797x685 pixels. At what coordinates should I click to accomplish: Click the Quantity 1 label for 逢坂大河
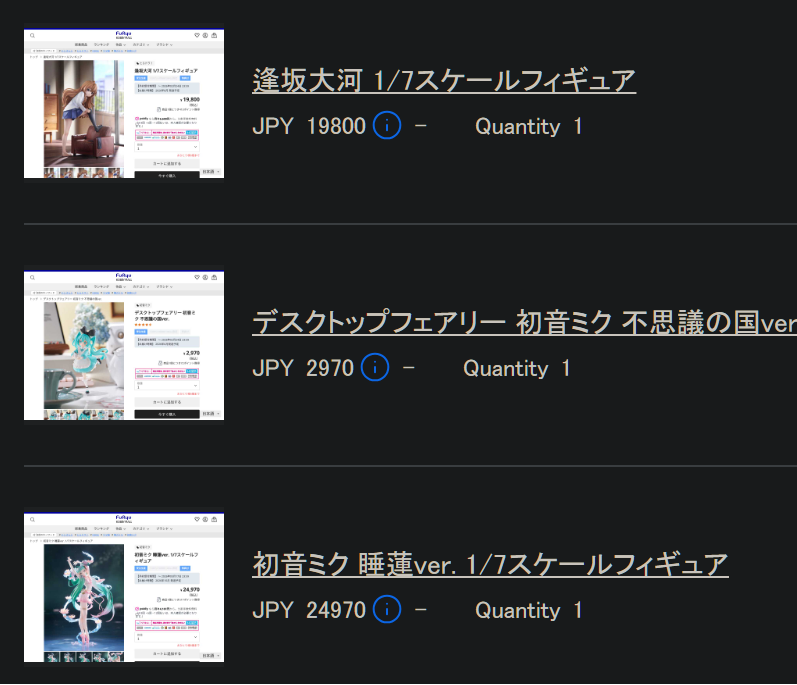[529, 126]
